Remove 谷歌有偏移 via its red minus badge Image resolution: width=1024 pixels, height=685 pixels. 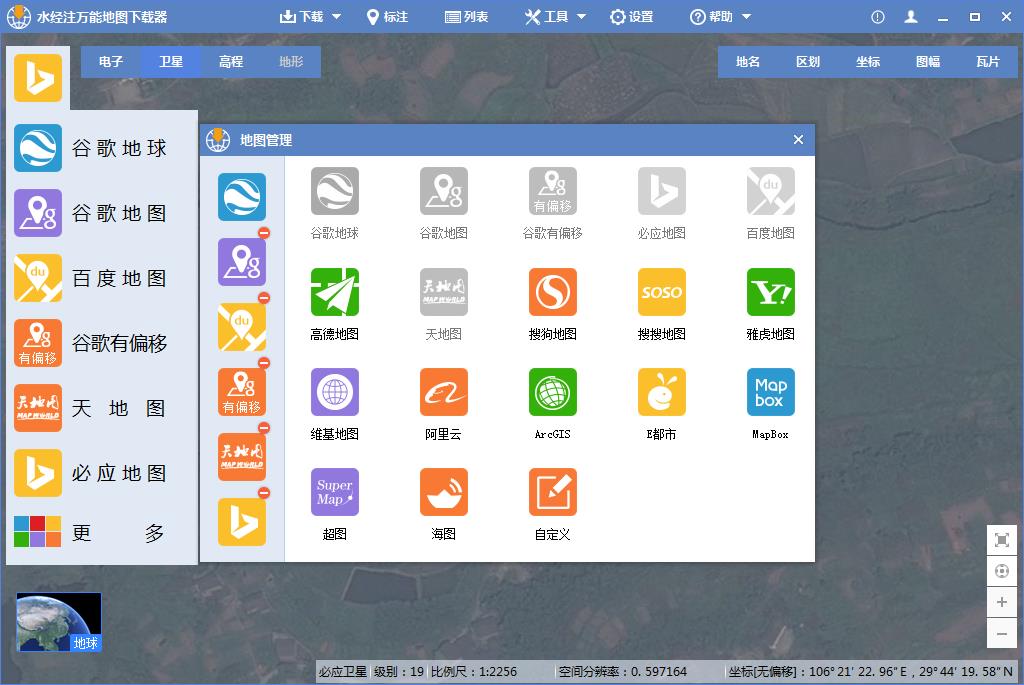point(264,363)
